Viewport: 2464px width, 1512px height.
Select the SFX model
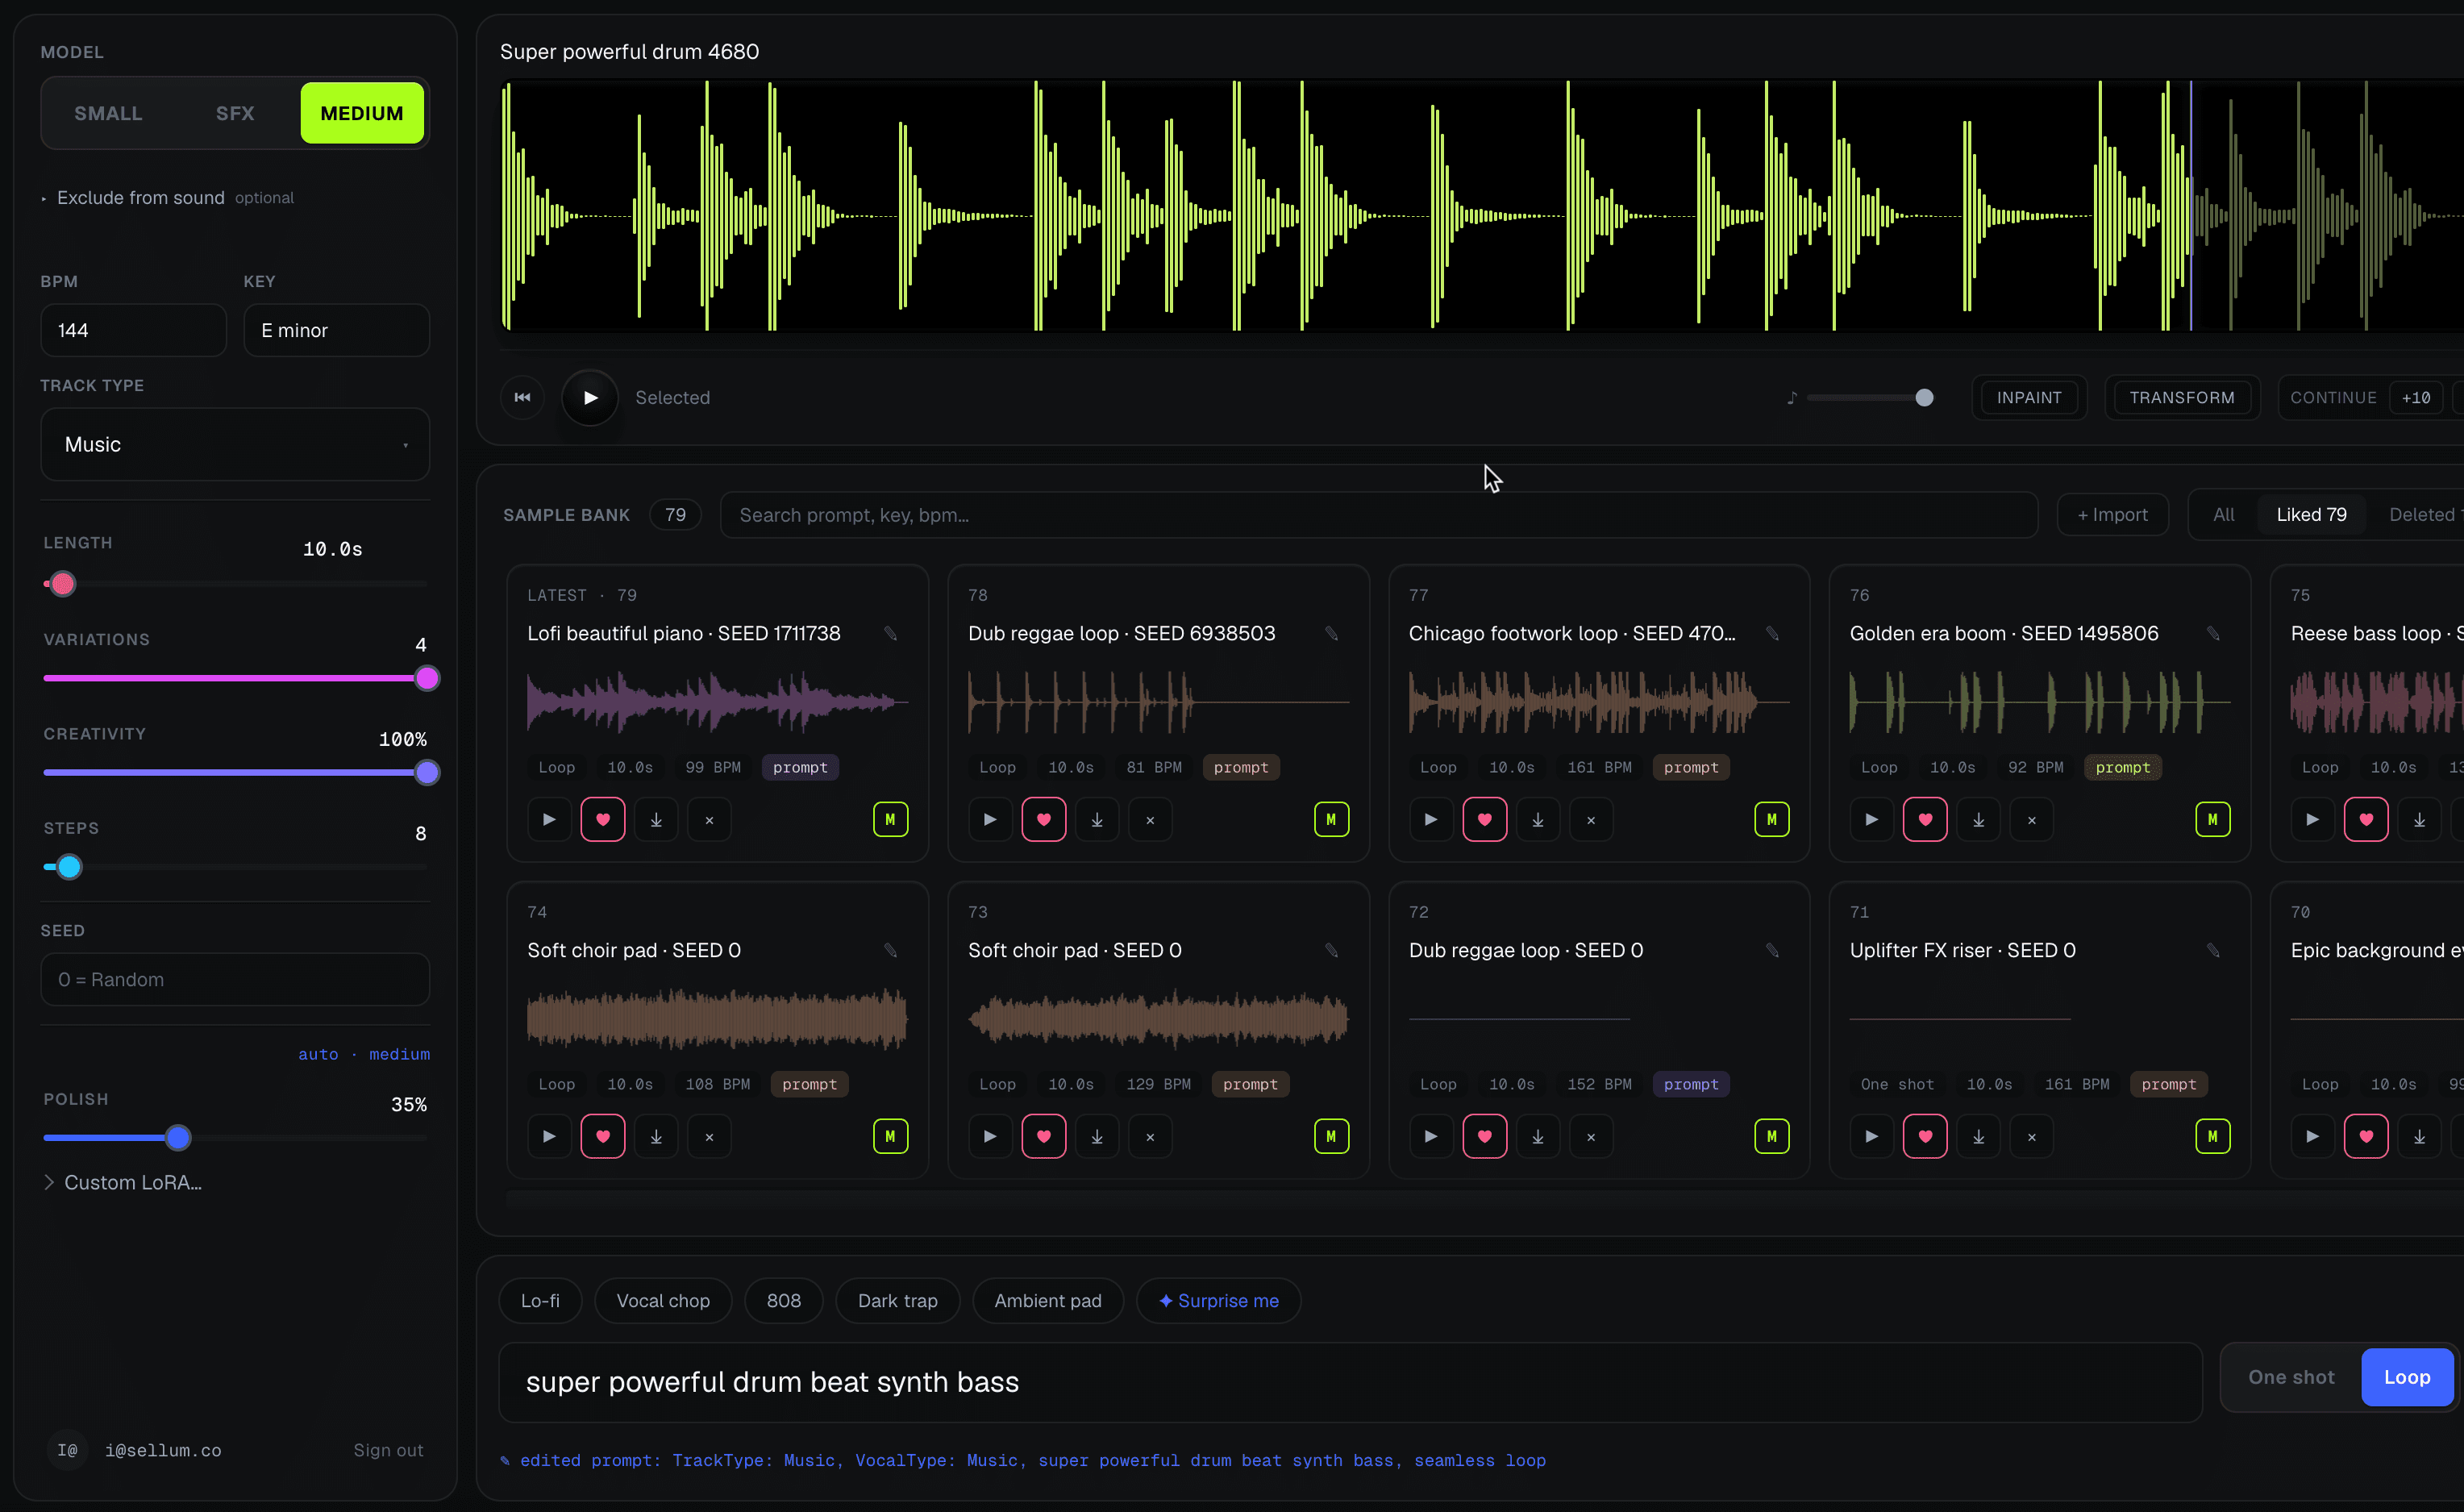point(235,113)
